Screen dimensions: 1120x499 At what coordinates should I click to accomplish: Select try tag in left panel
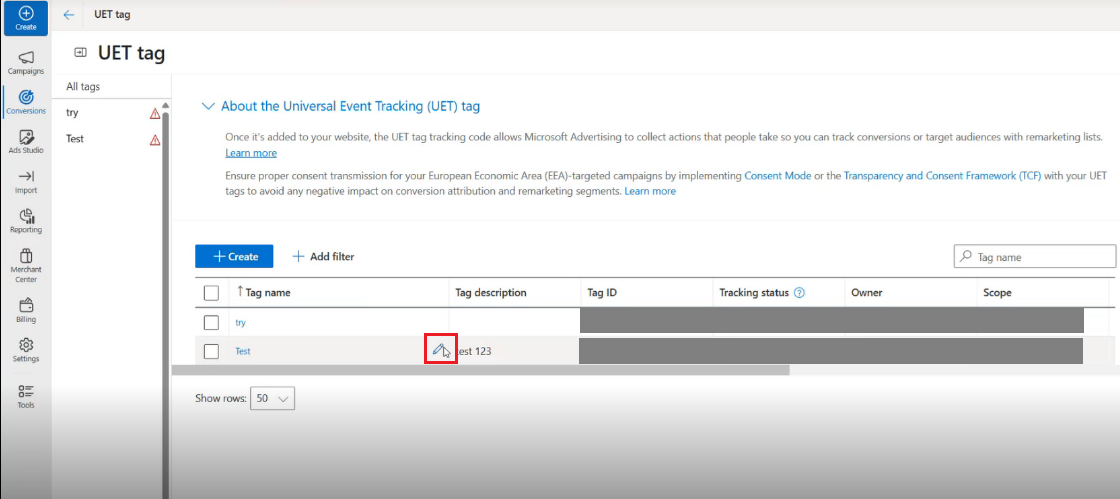[x=72, y=113]
